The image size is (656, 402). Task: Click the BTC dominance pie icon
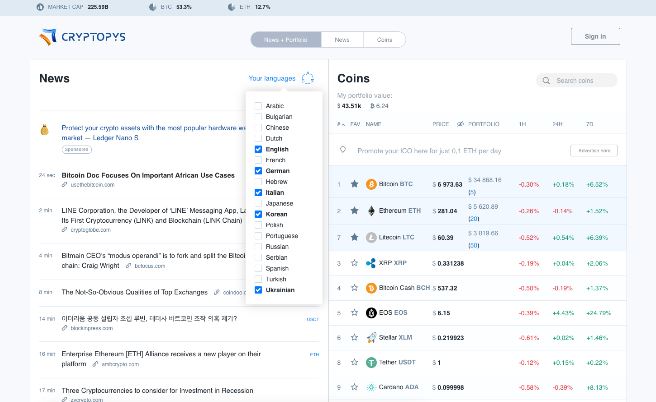coord(153,7)
